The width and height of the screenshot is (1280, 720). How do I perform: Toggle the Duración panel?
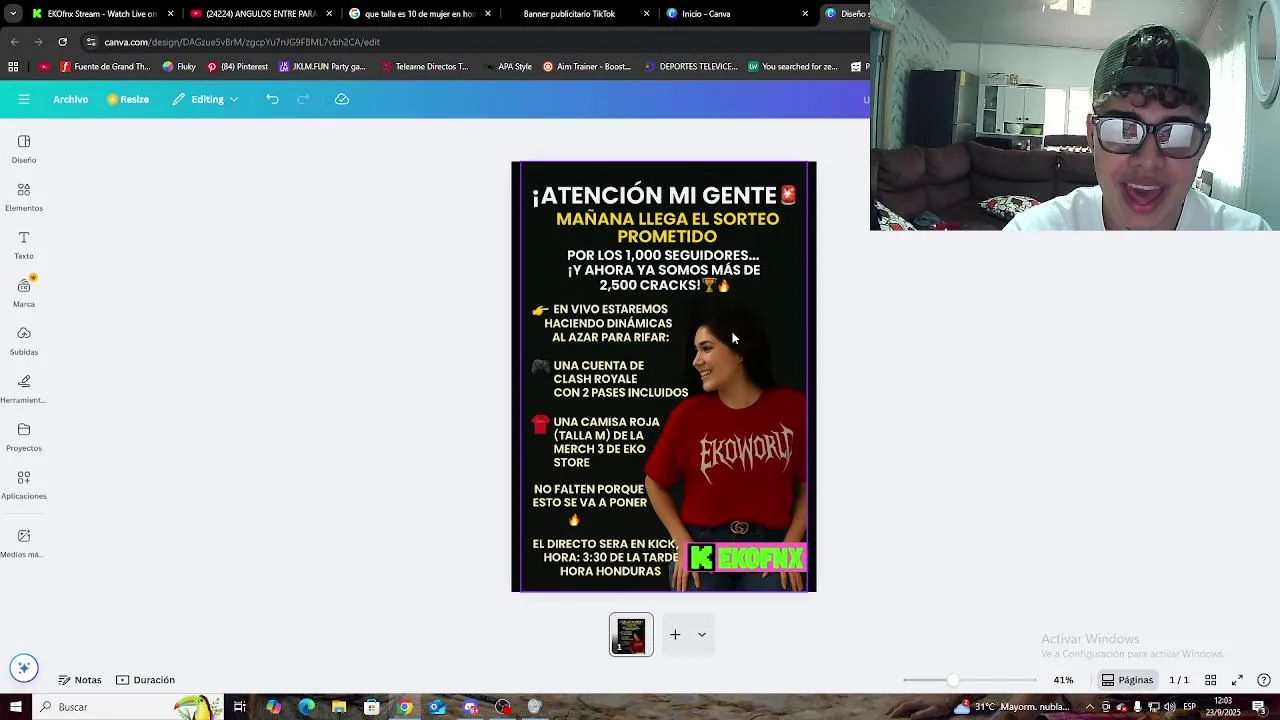[145, 680]
